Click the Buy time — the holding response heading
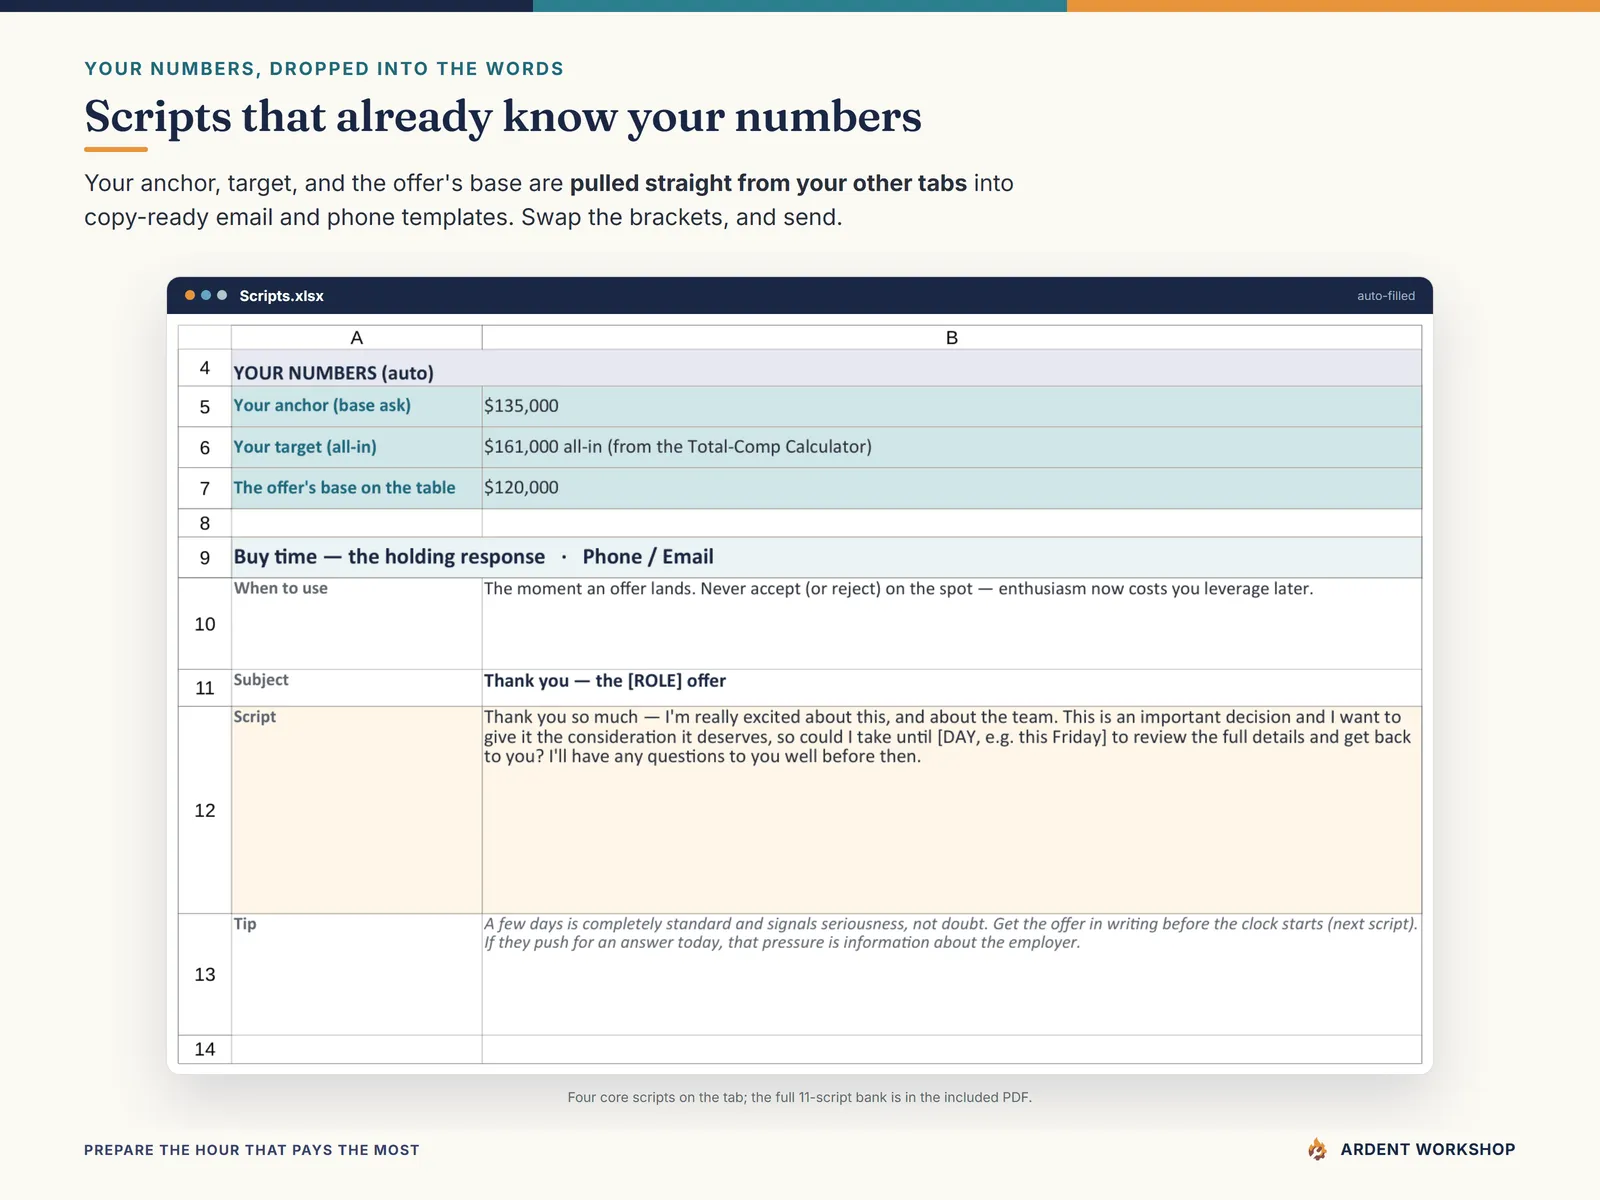 389,557
